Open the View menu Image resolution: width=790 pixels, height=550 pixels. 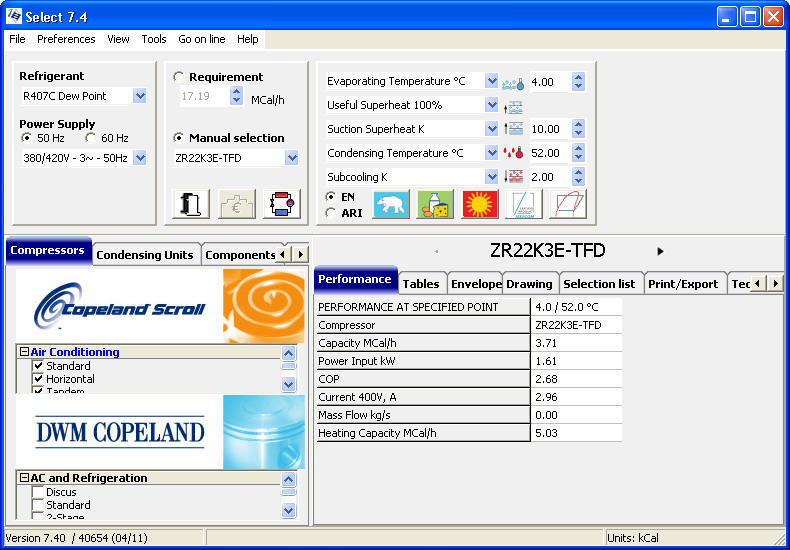pyautogui.click(x=118, y=39)
